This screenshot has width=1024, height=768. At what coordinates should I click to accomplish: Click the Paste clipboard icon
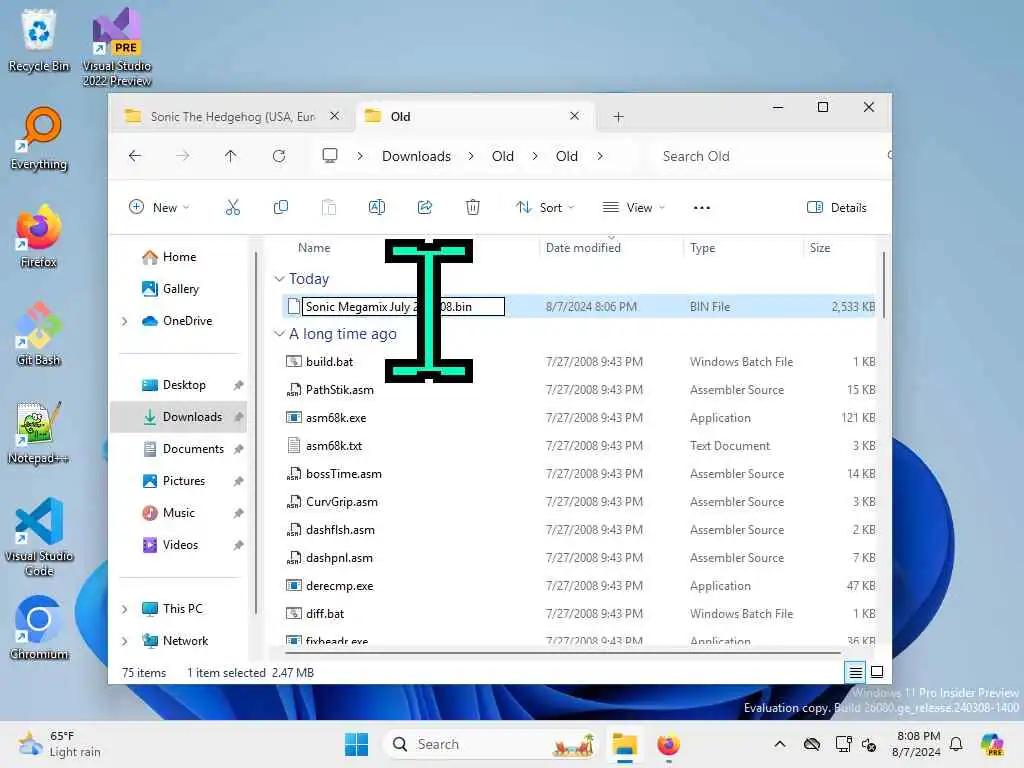click(x=328, y=208)
